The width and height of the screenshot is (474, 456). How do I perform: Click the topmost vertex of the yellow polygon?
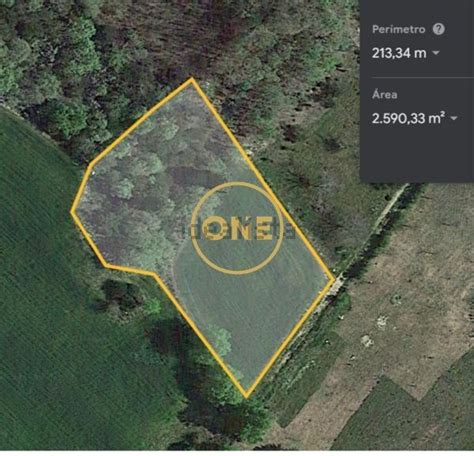192,79
